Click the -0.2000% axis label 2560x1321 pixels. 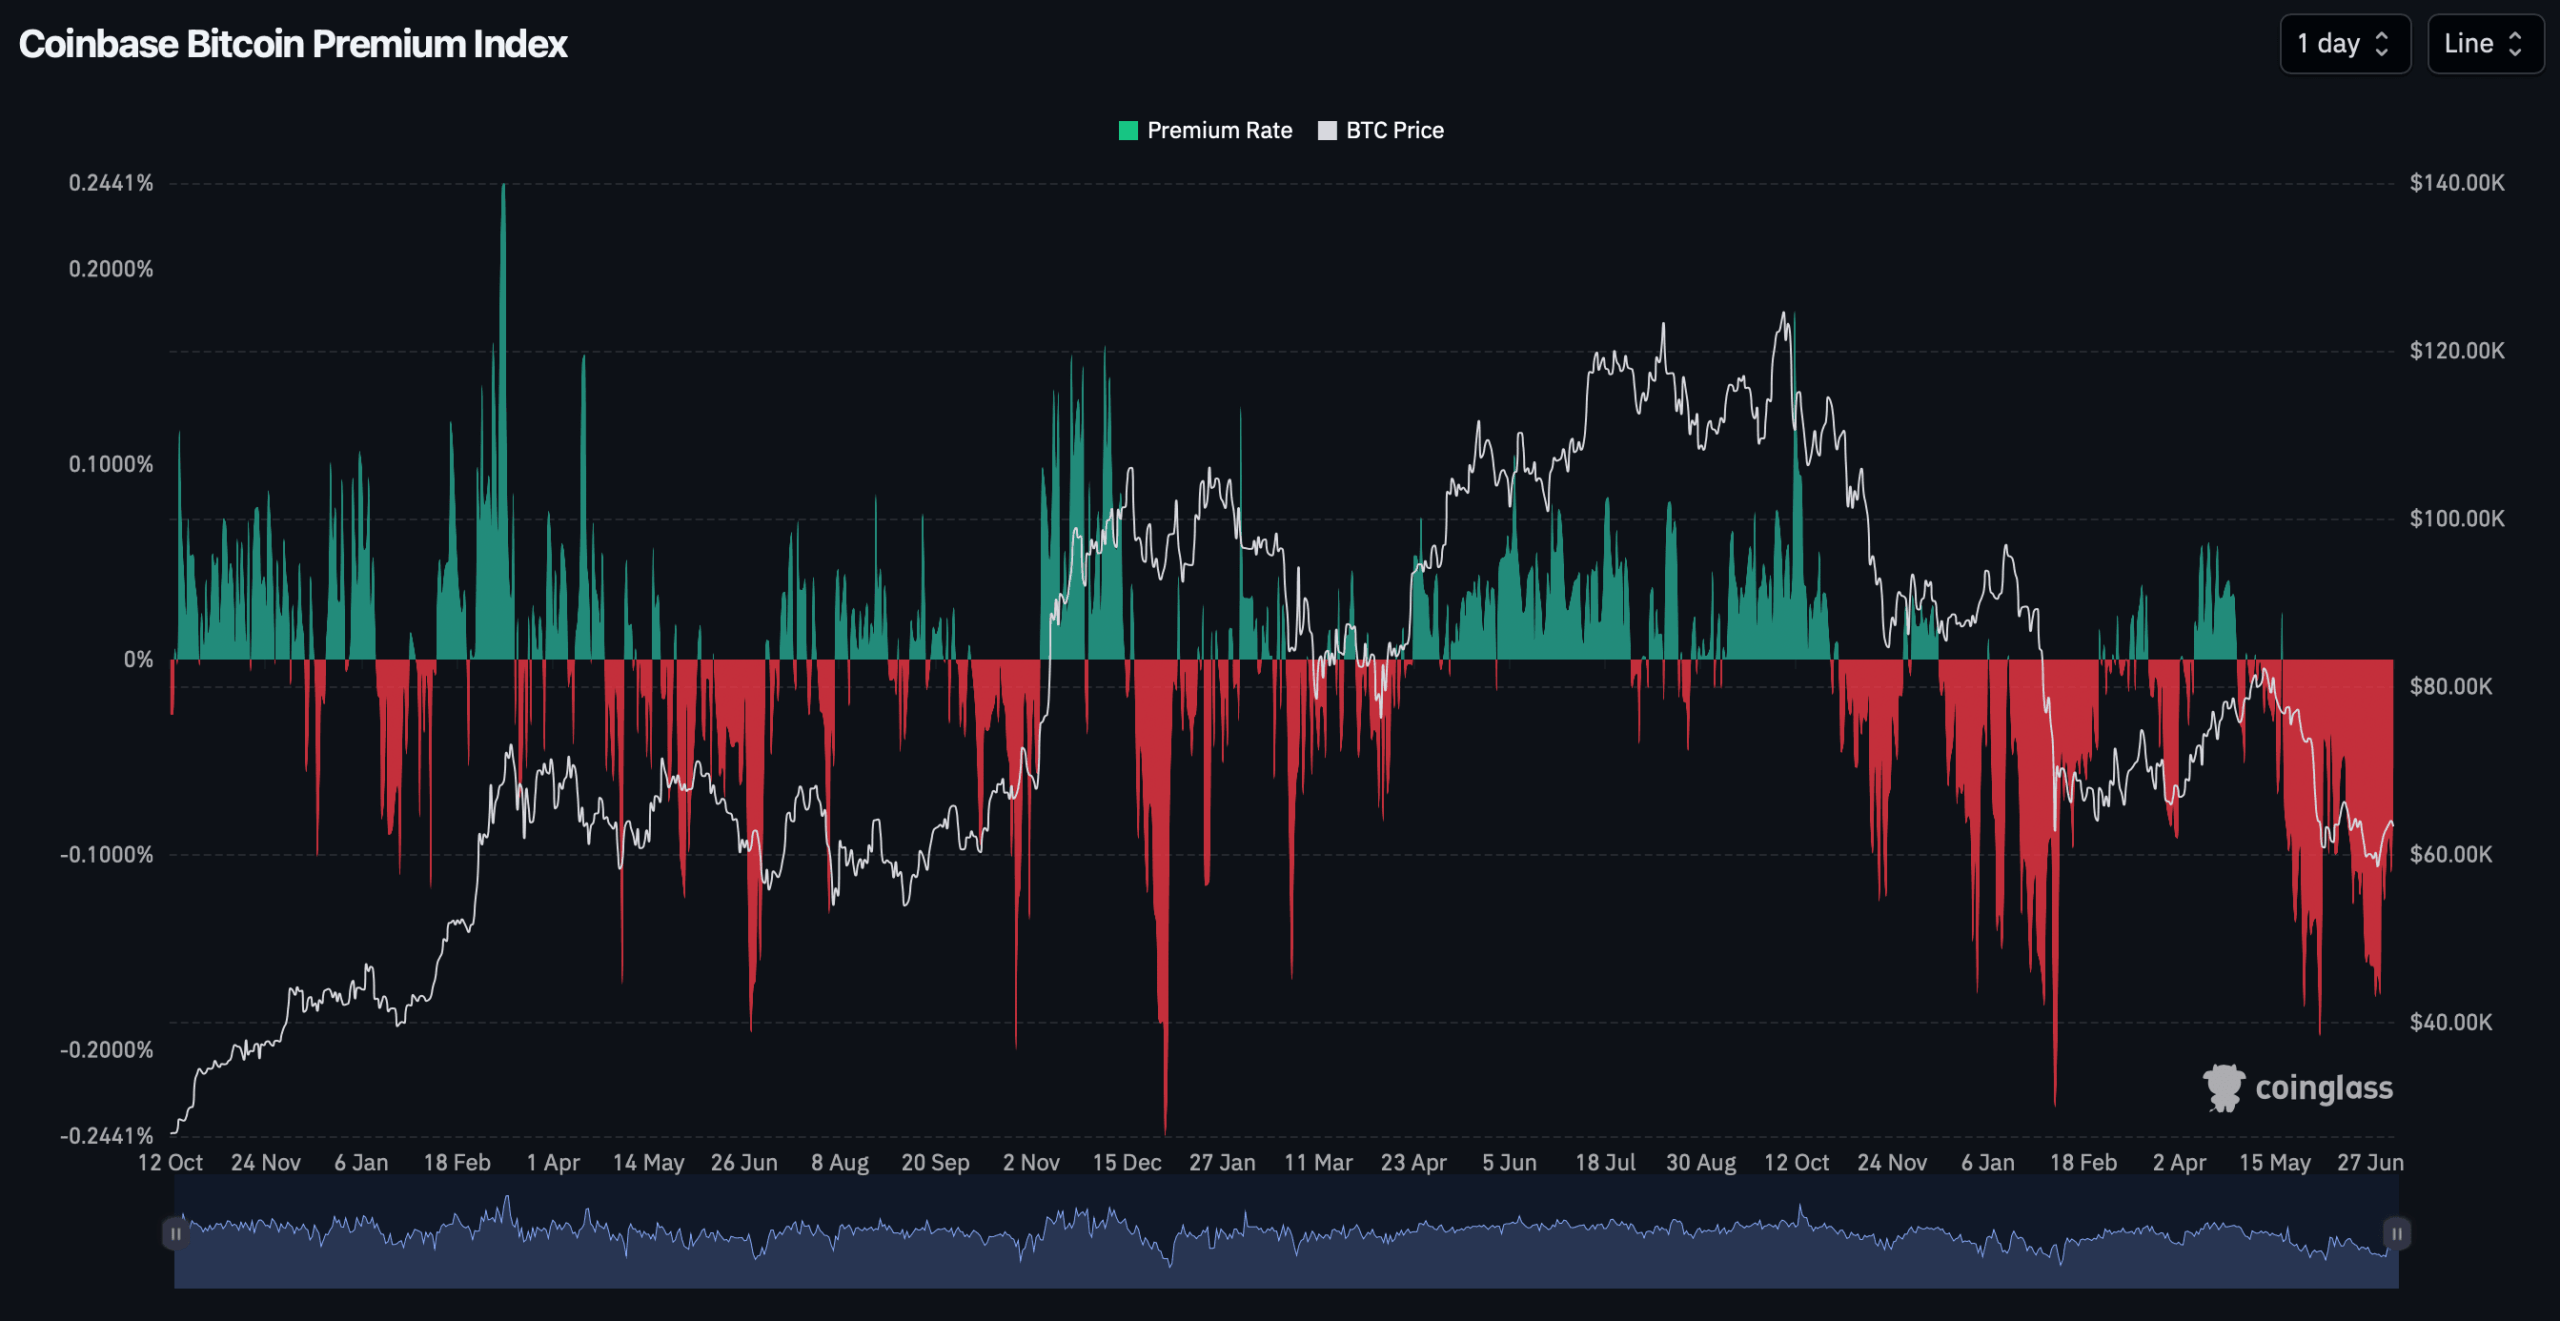(x=107, y=1049)
